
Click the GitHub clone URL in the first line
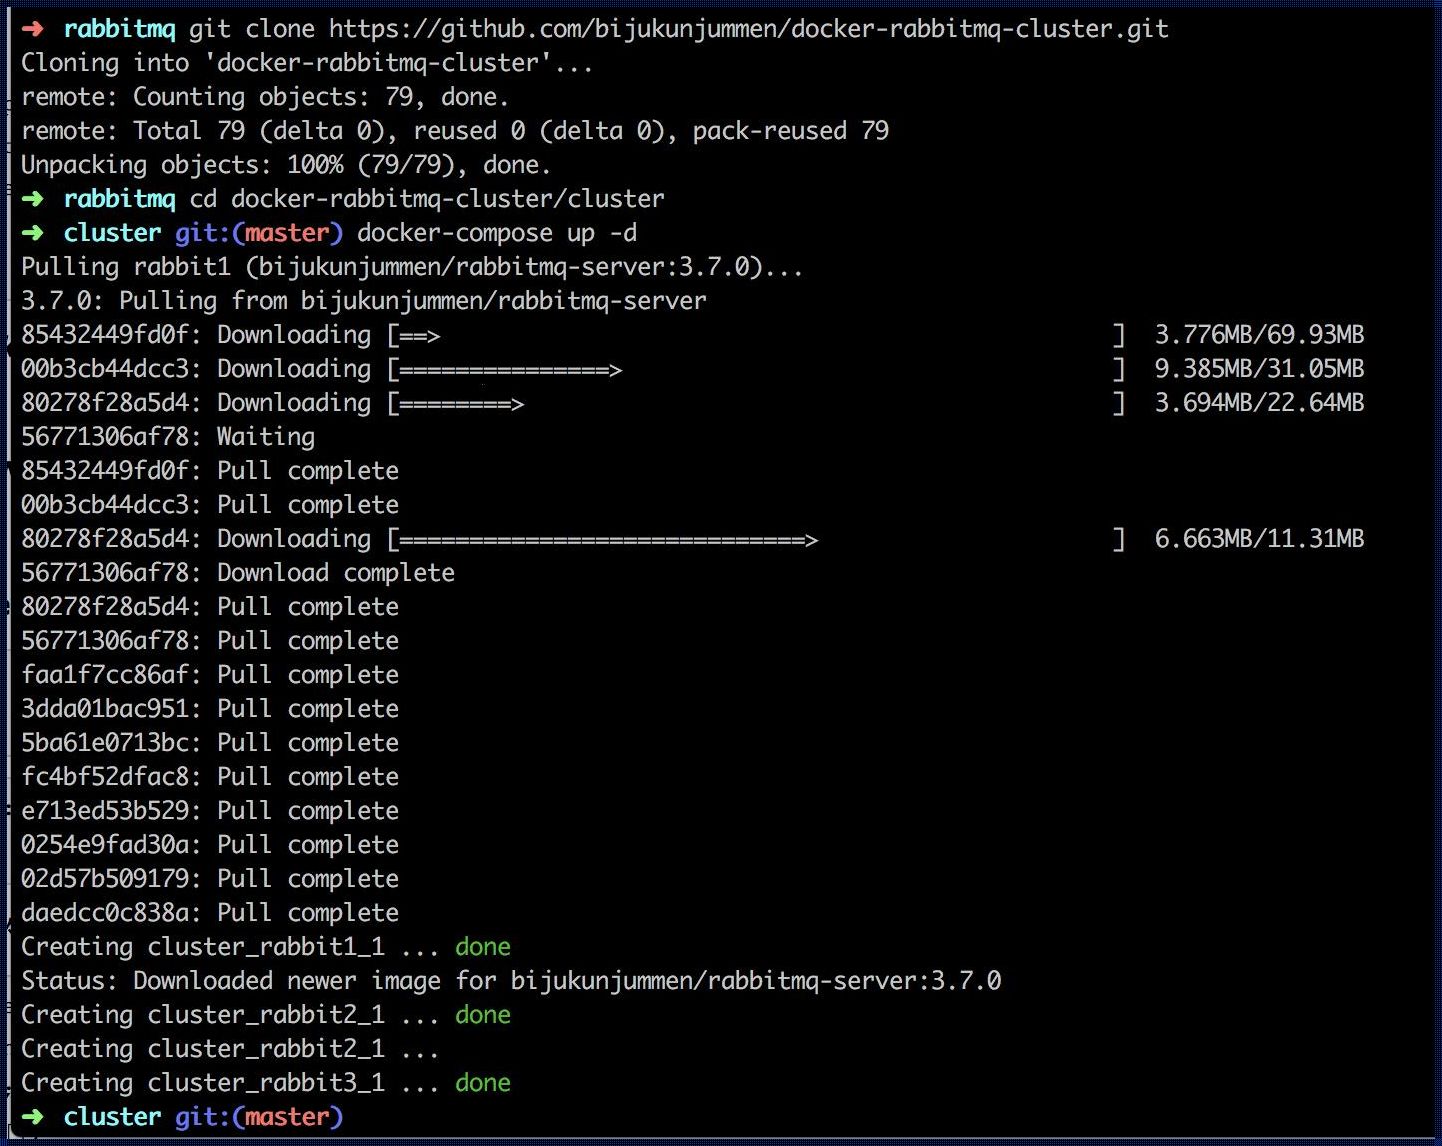(749, 29)
